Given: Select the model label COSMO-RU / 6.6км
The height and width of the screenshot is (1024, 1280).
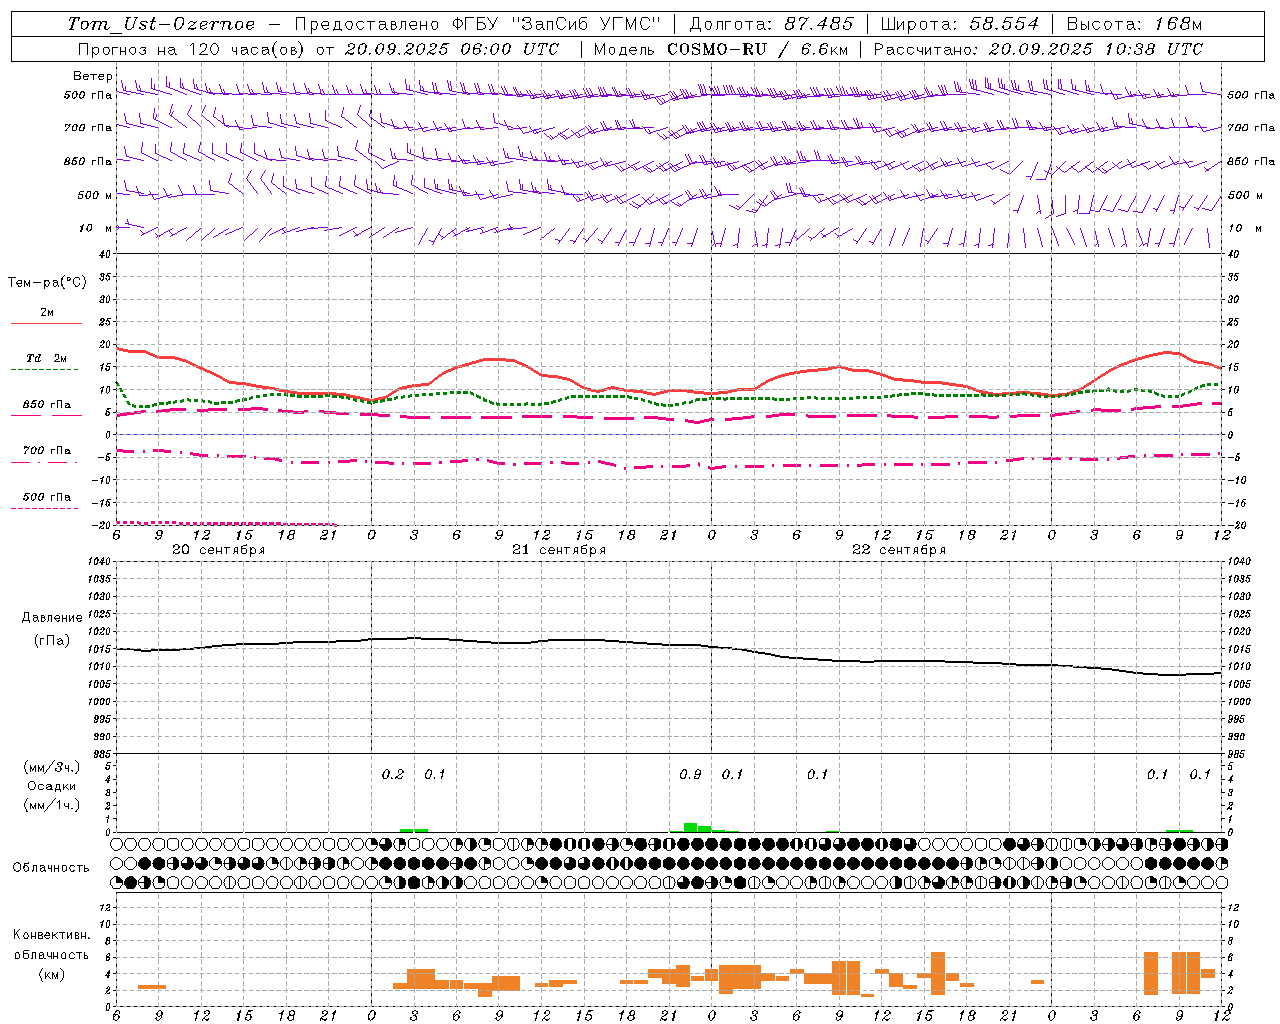Looking at the screenshot, I should coord(756,49).
